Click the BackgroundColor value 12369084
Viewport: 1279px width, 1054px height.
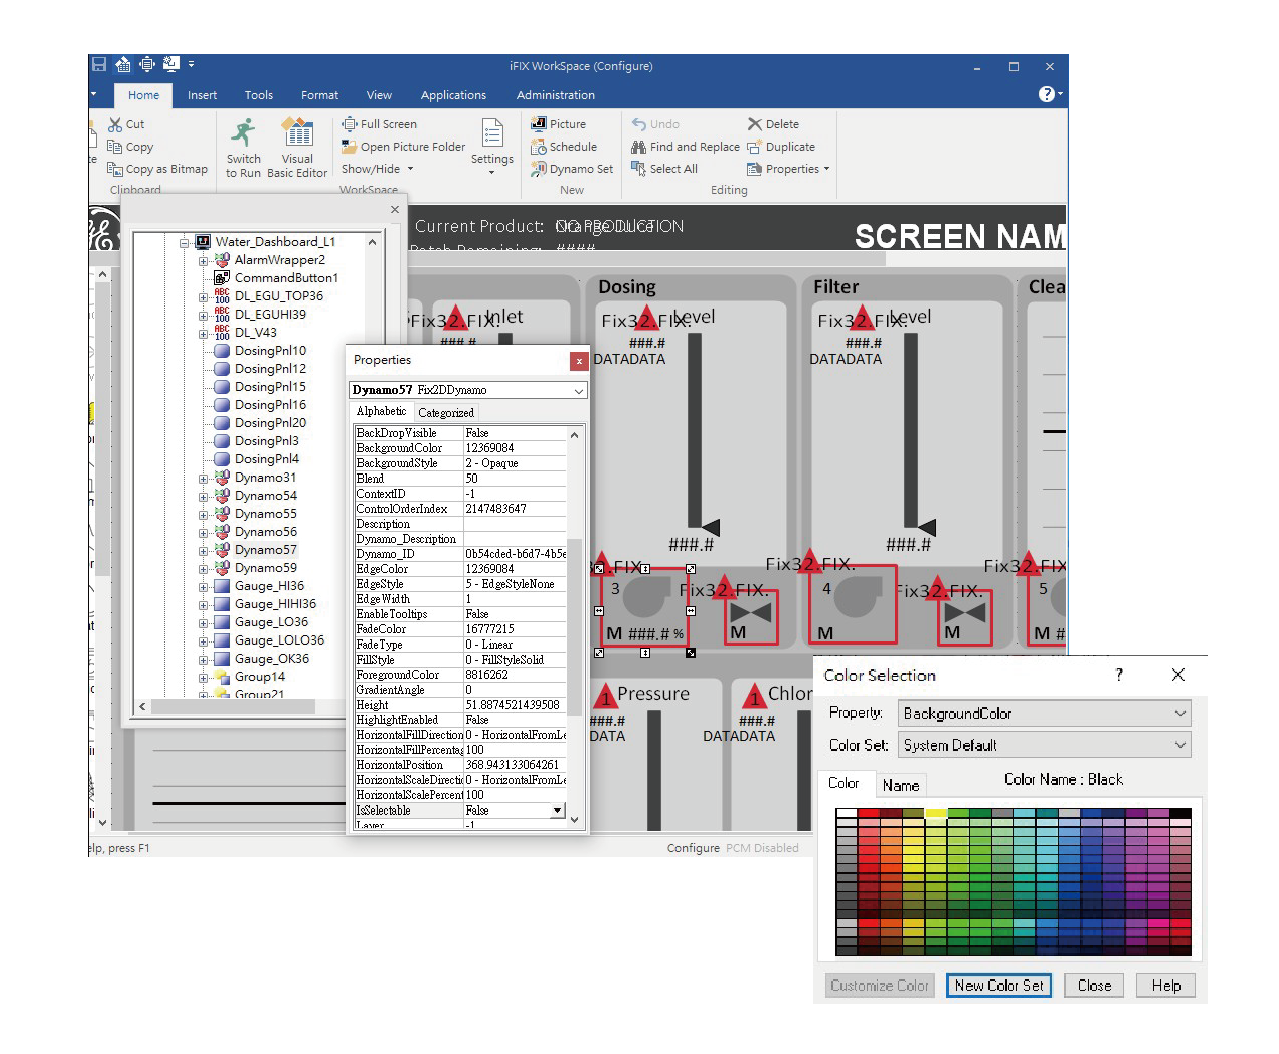pyautogui.click(x=515, y=448)
